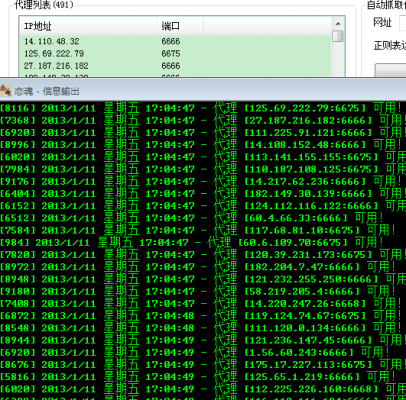Click log line with 112.225.226.160:6668

click(x=203, y=389)
